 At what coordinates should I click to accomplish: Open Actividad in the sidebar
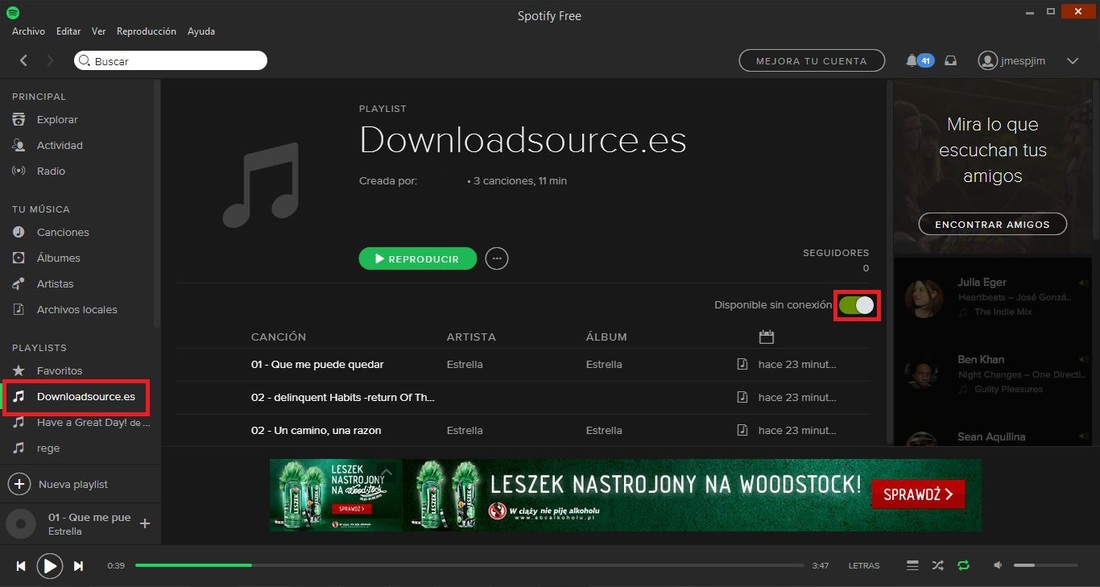(60, 145)
